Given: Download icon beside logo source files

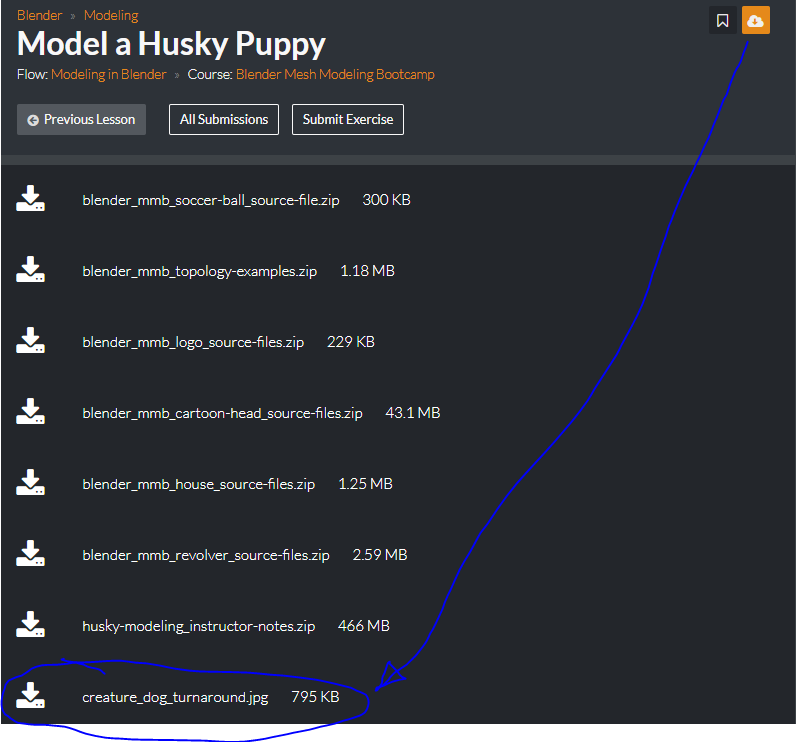Looking at the screenshot, I should tap(30, 340).
